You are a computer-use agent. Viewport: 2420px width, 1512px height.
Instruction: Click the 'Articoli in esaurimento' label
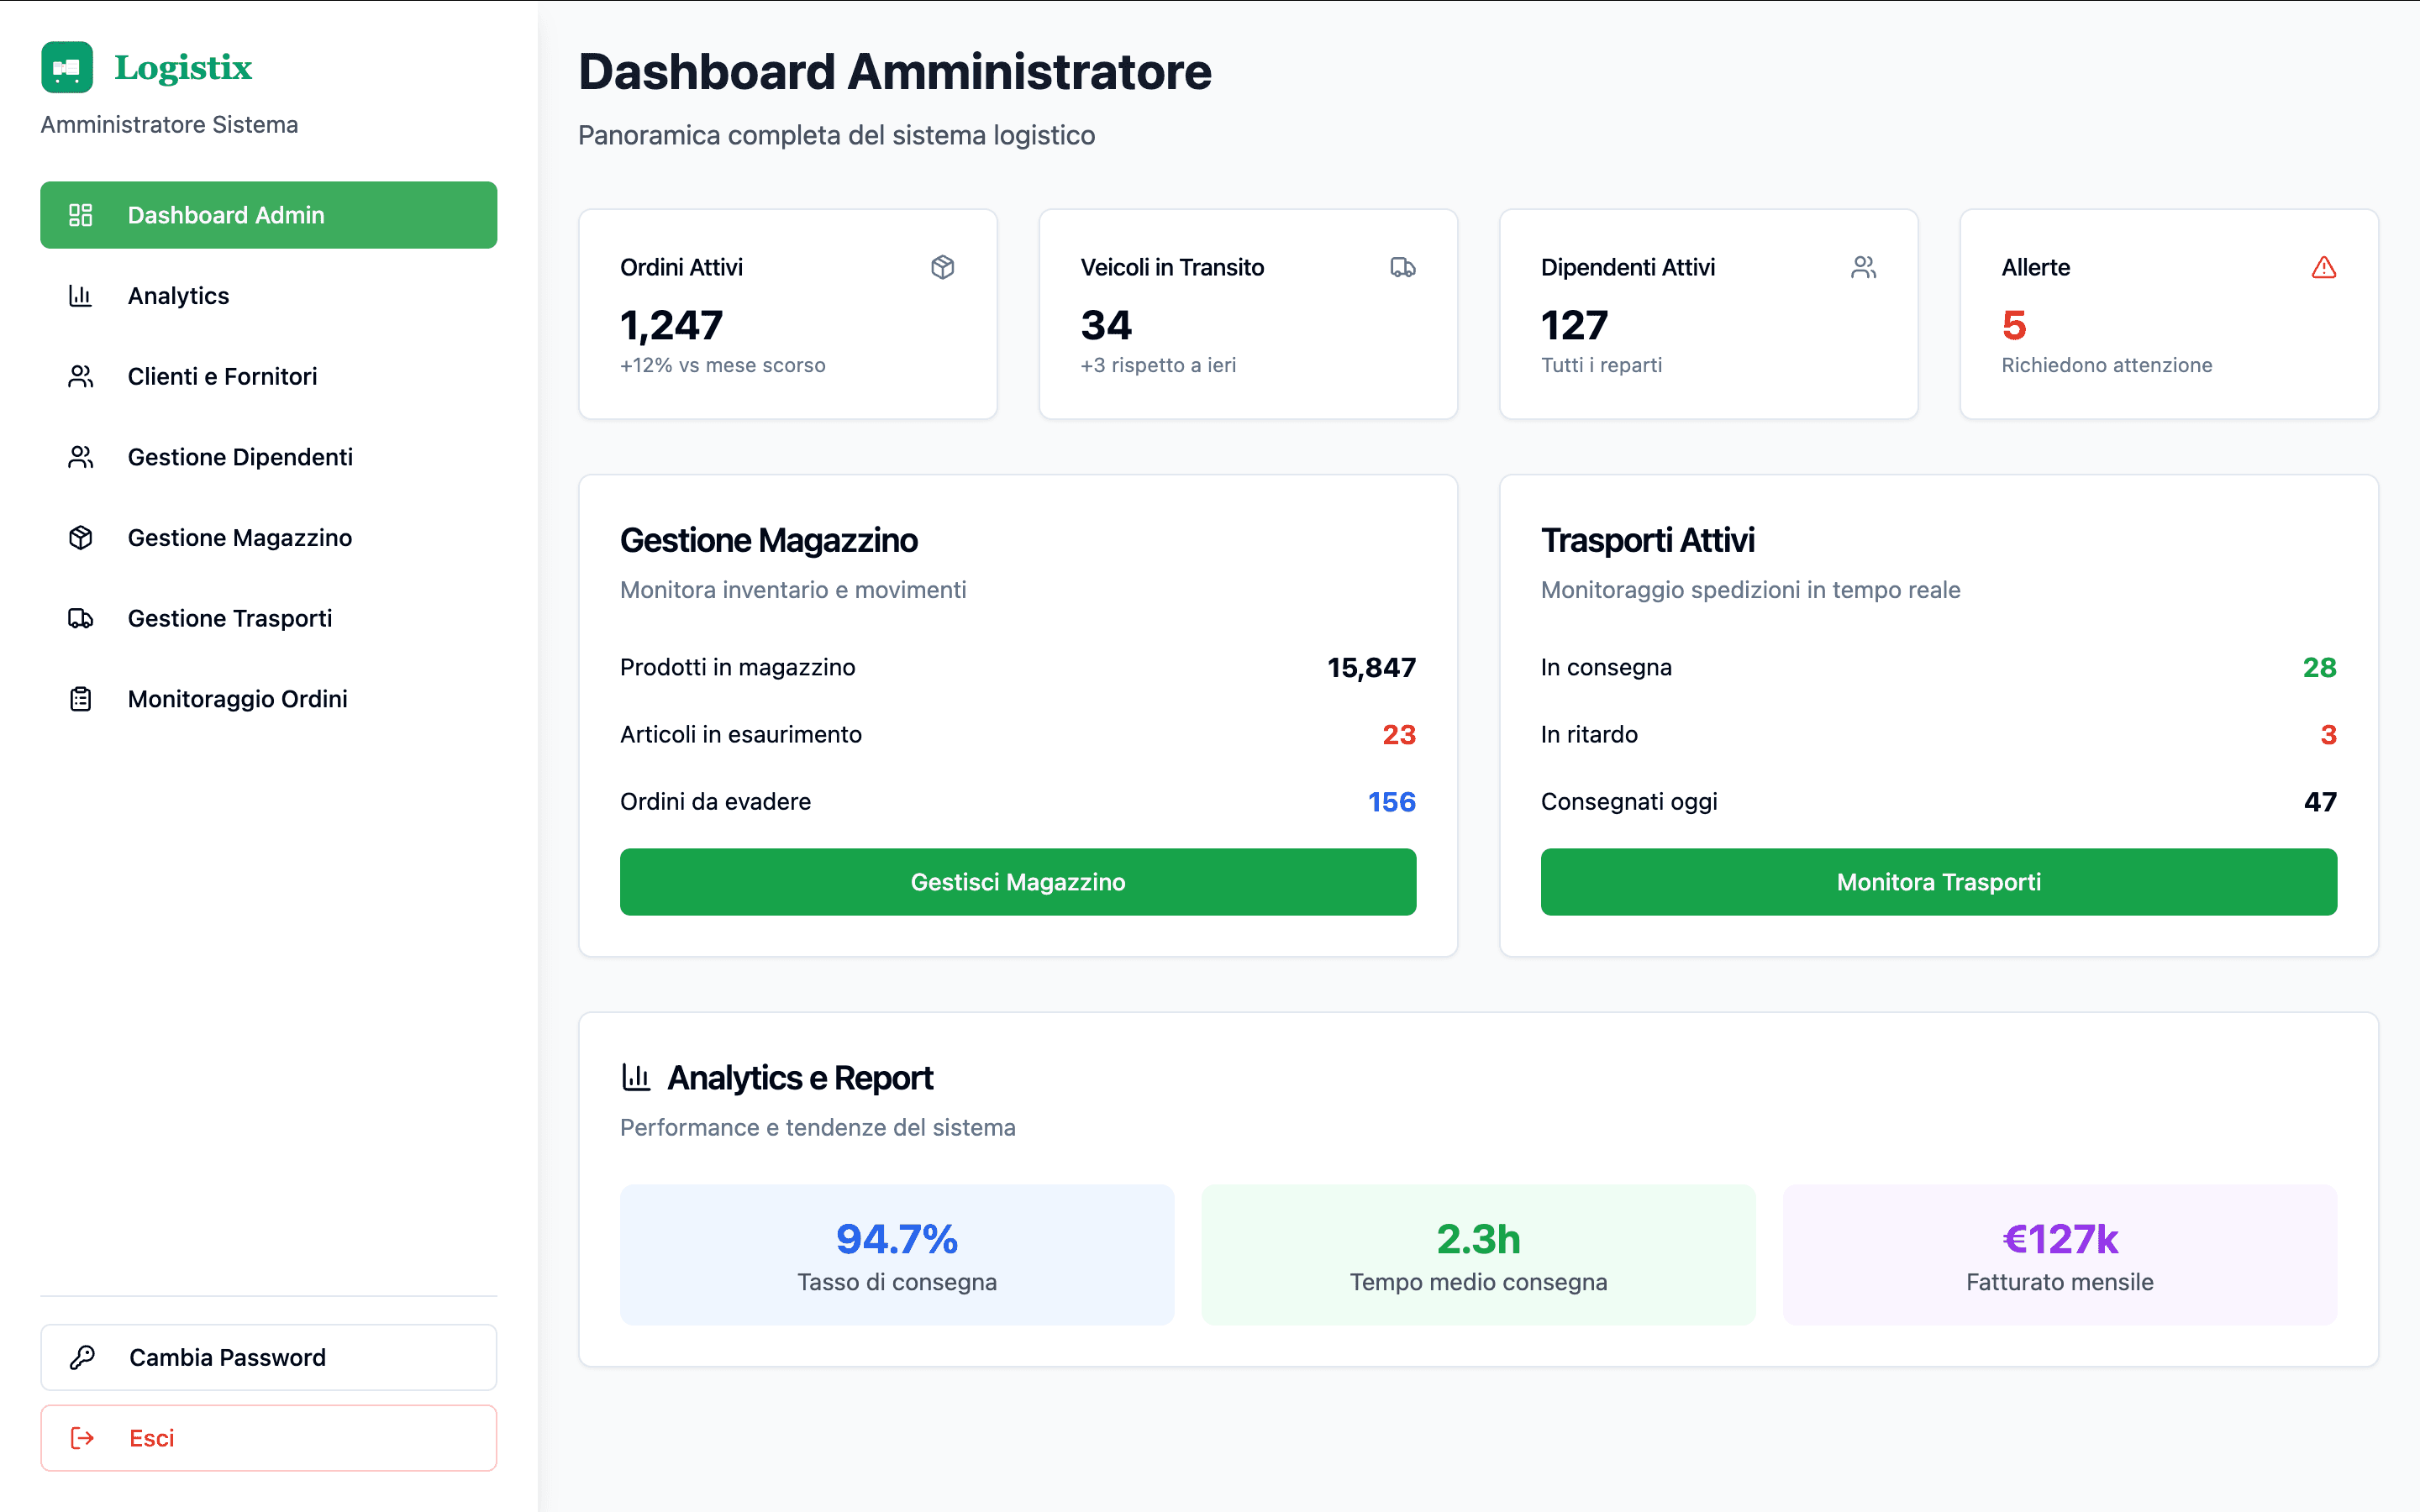coord(740,734)
